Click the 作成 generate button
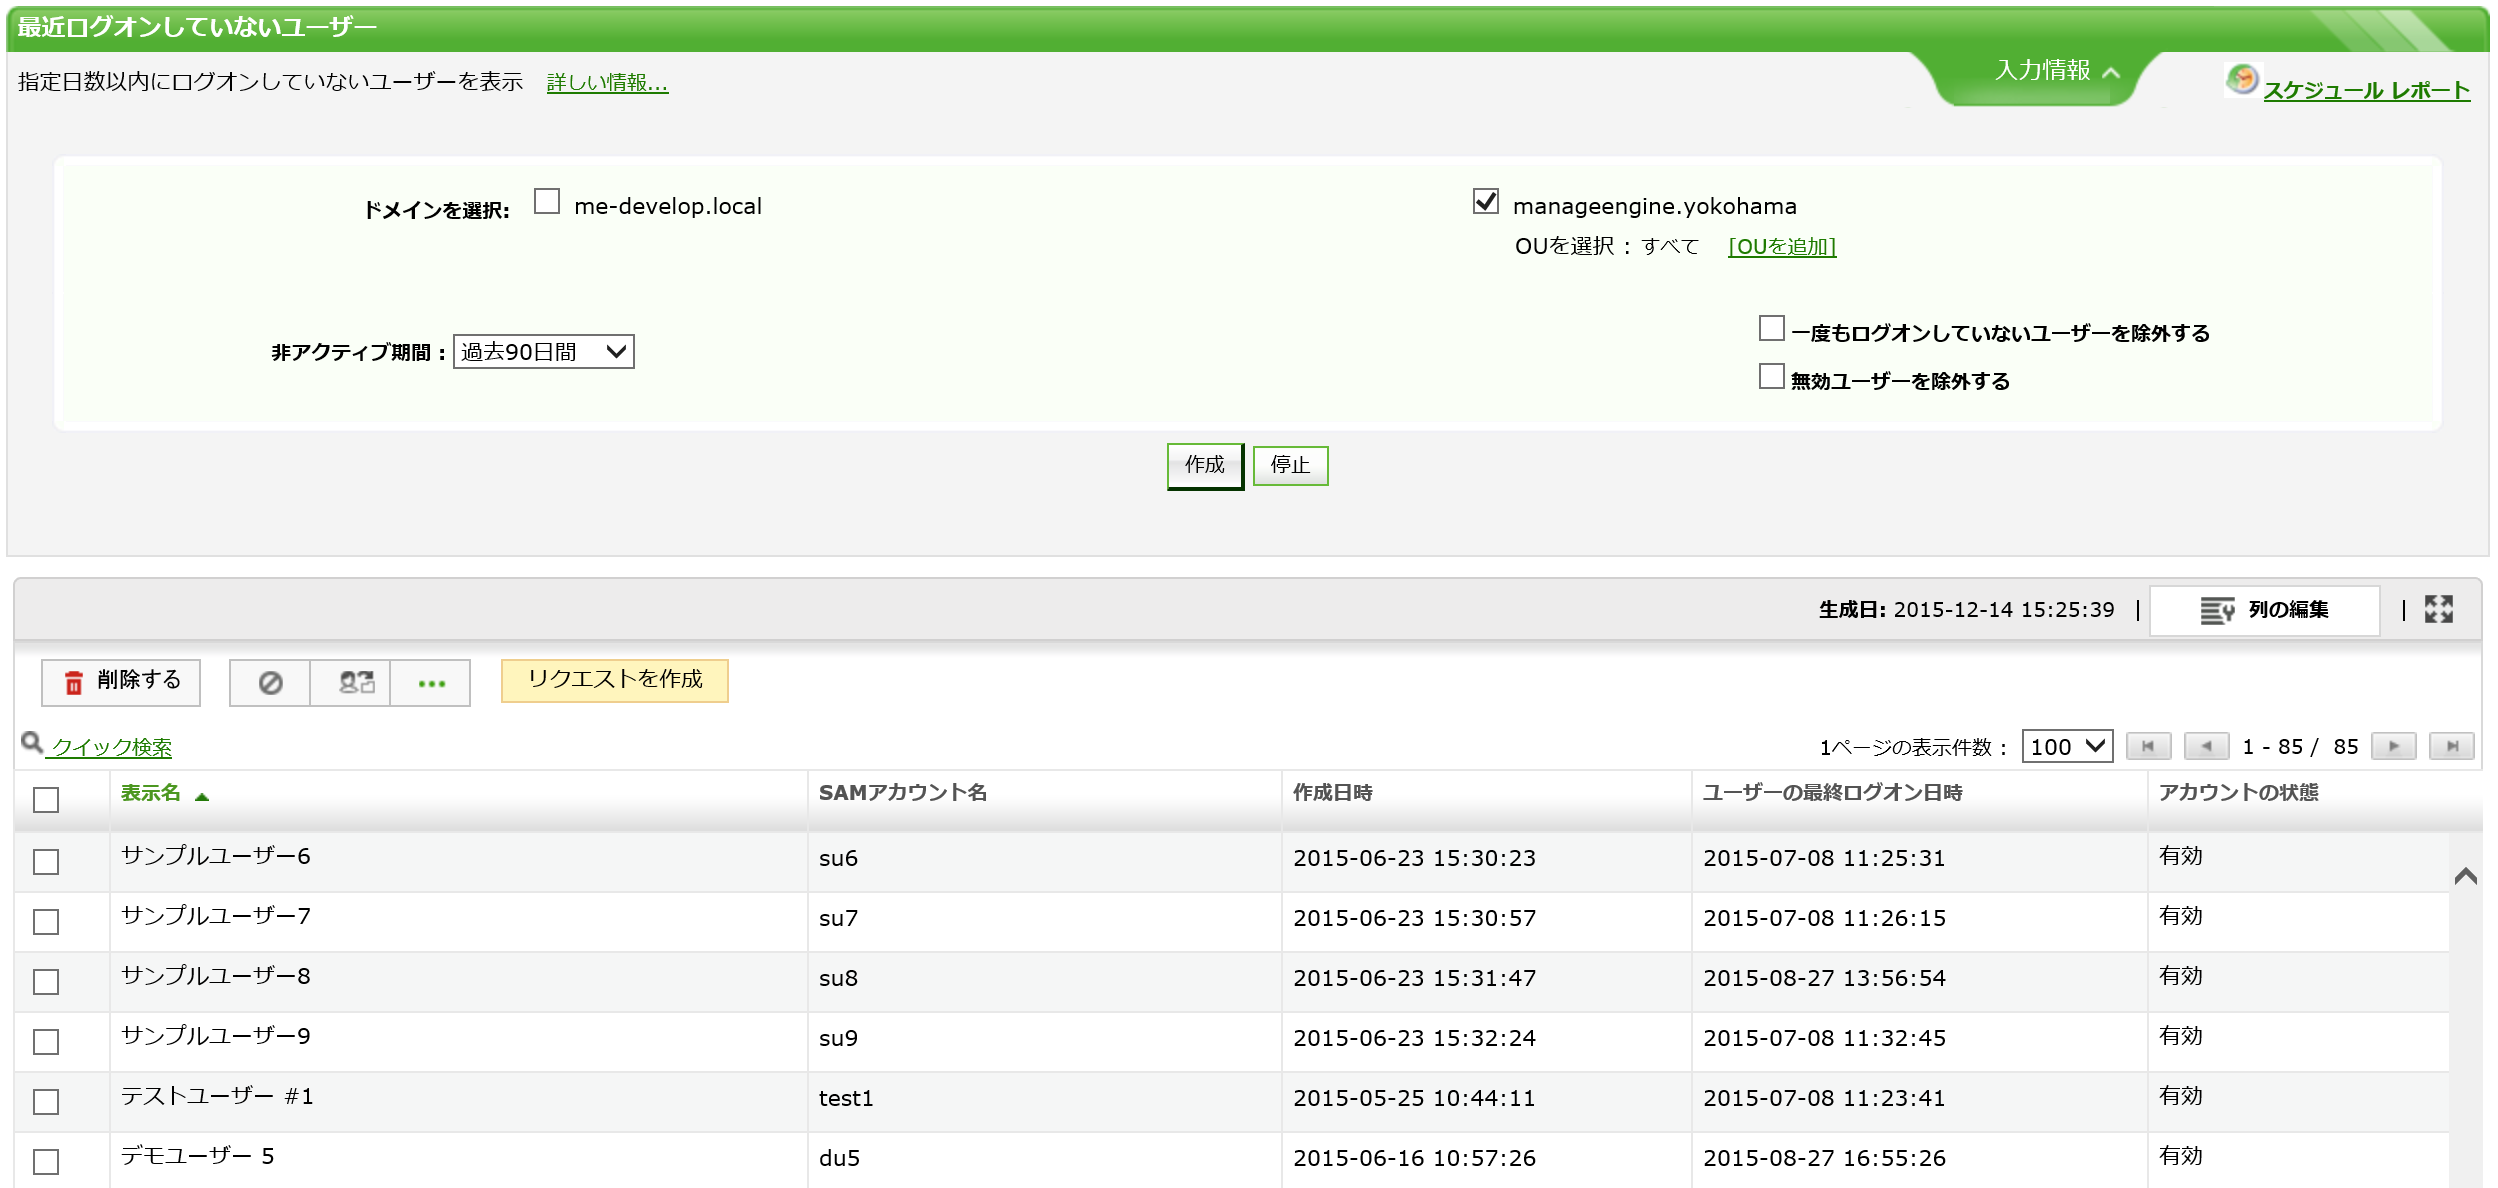Screen dimensions: 2498x1188 [1204, 465]
